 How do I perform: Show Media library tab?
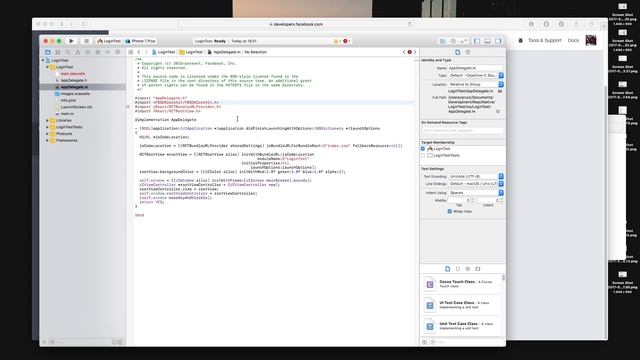tap(478, 269)
